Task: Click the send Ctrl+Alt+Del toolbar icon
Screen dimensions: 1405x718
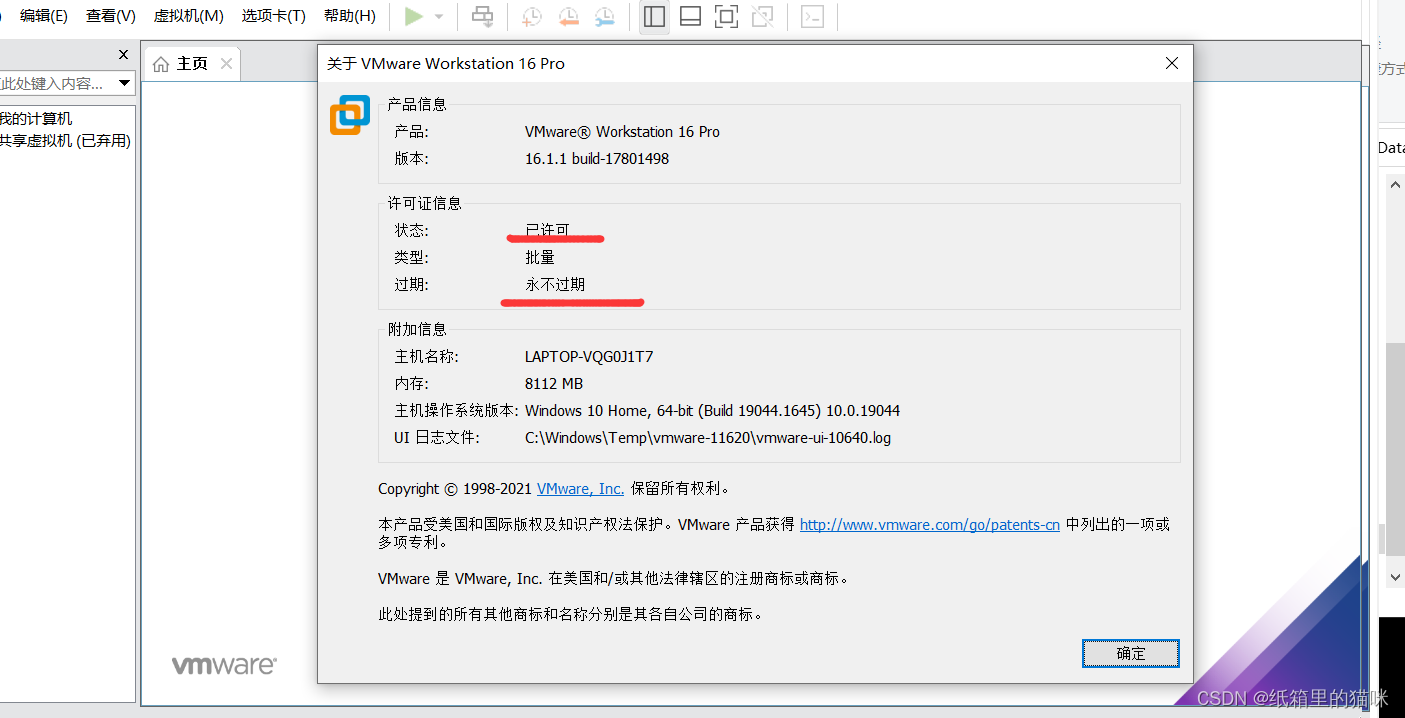Action: (x=483, y=16)
